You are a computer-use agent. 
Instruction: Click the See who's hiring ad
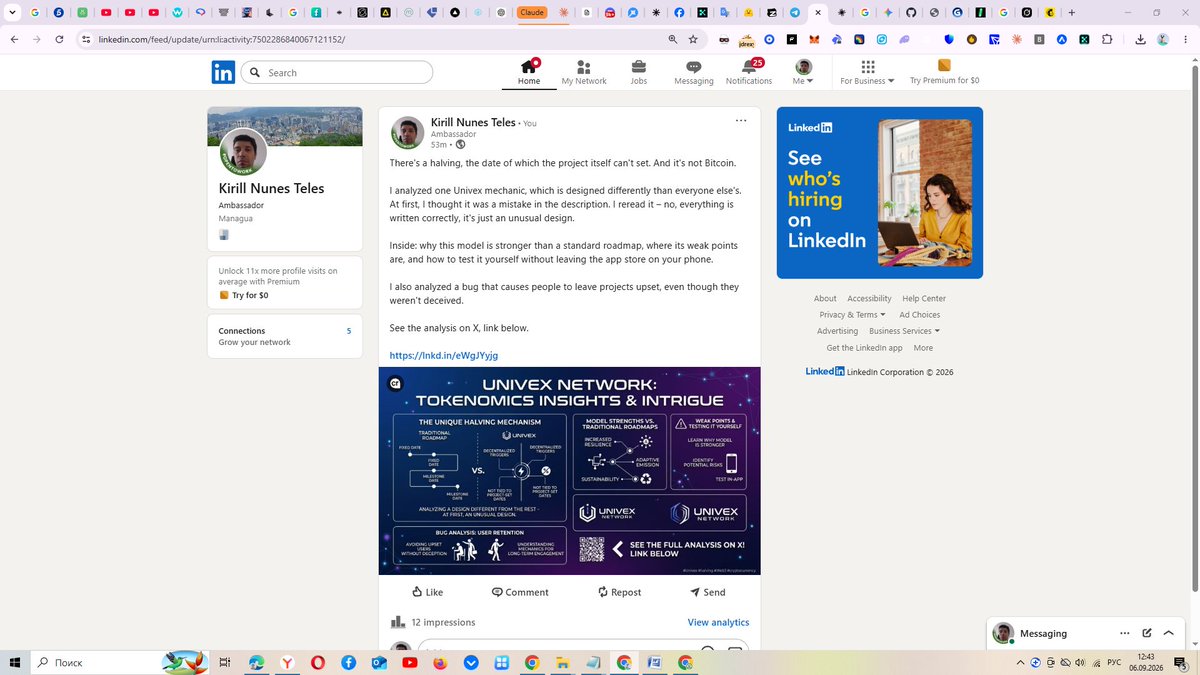(880, 193)
